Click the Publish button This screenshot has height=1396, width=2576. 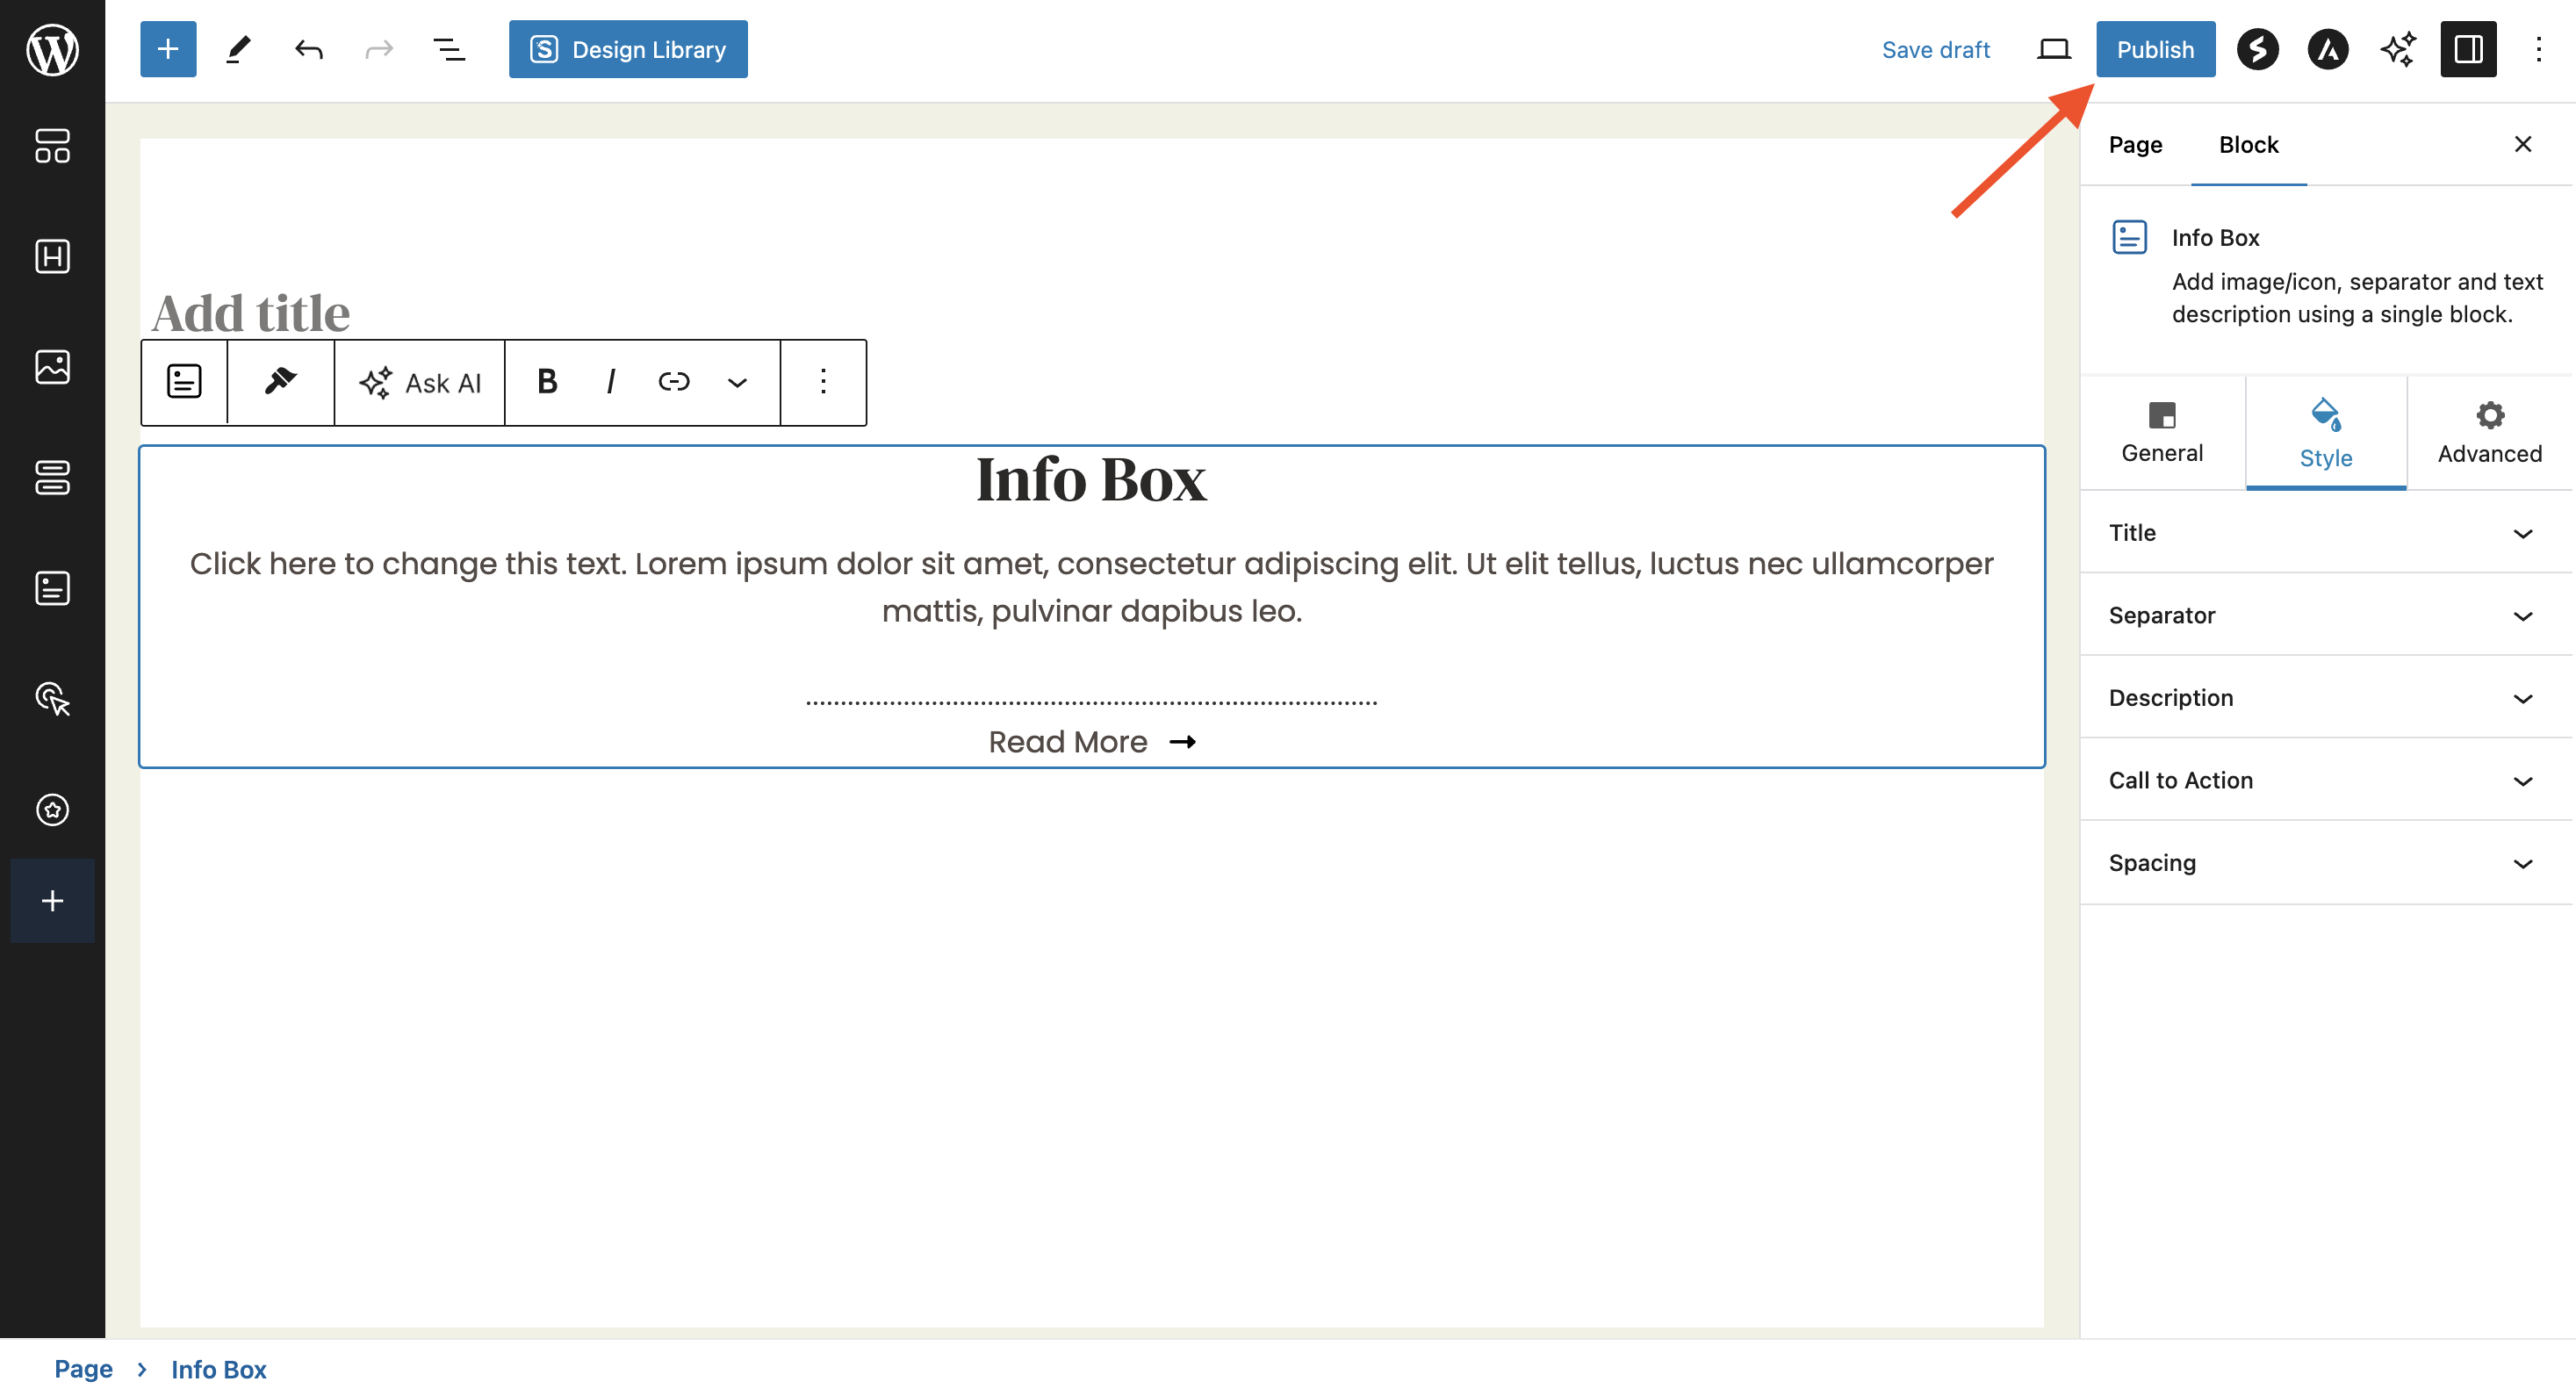tap(2154, 49)
